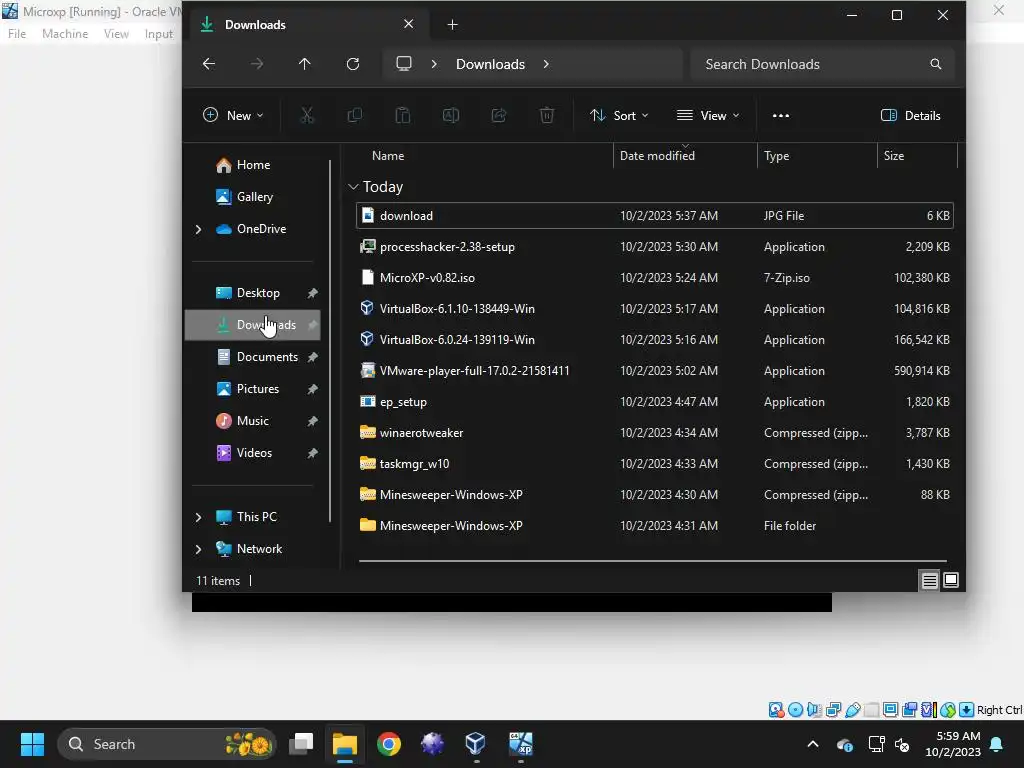Collapse the Today group

[x=353, y=187]
